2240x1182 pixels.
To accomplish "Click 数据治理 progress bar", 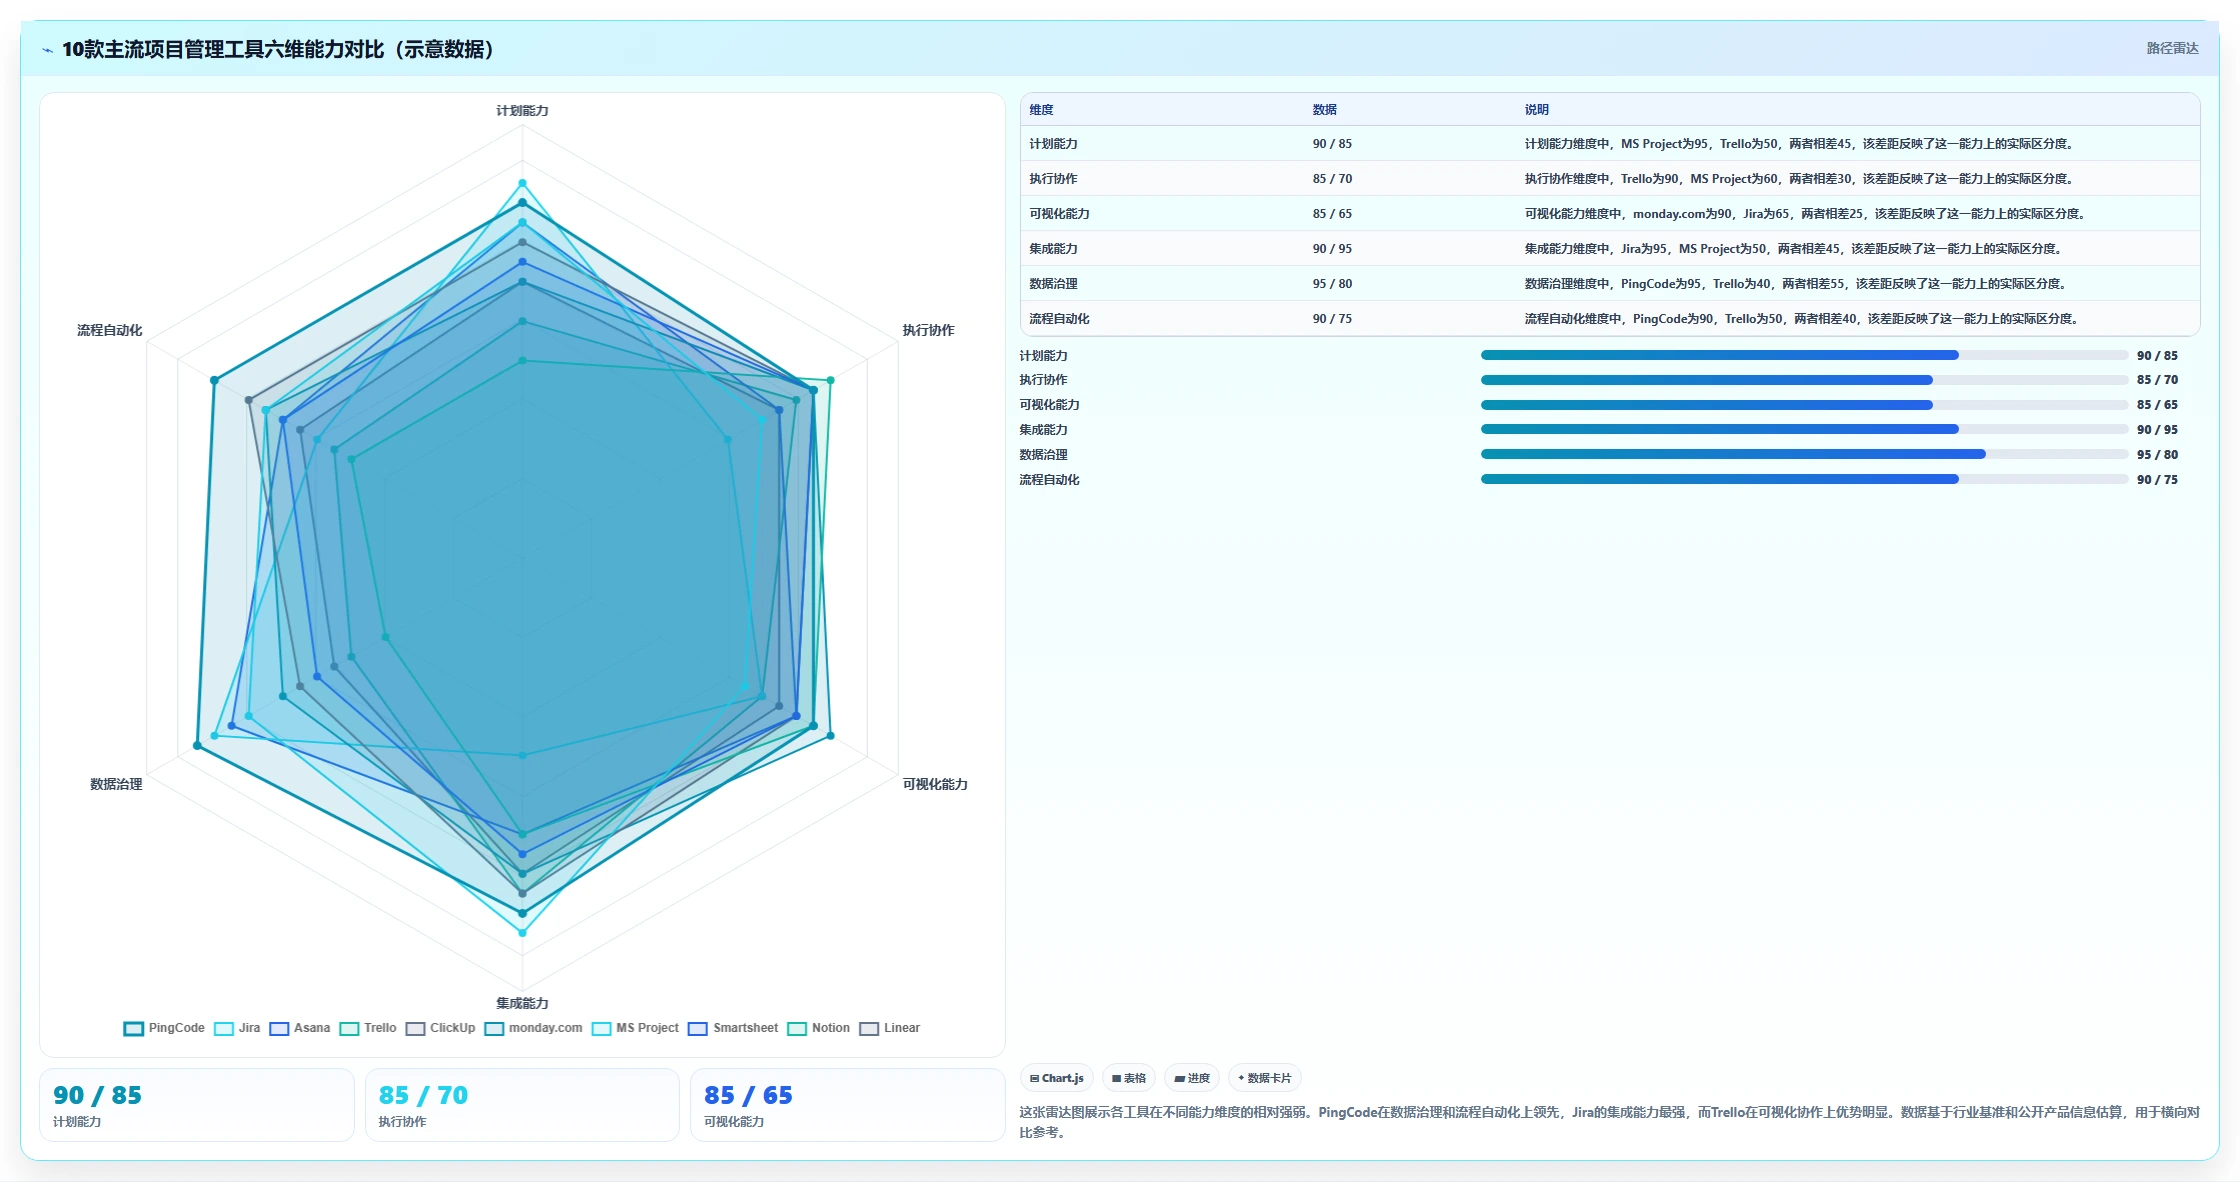I will [1804, 454].
